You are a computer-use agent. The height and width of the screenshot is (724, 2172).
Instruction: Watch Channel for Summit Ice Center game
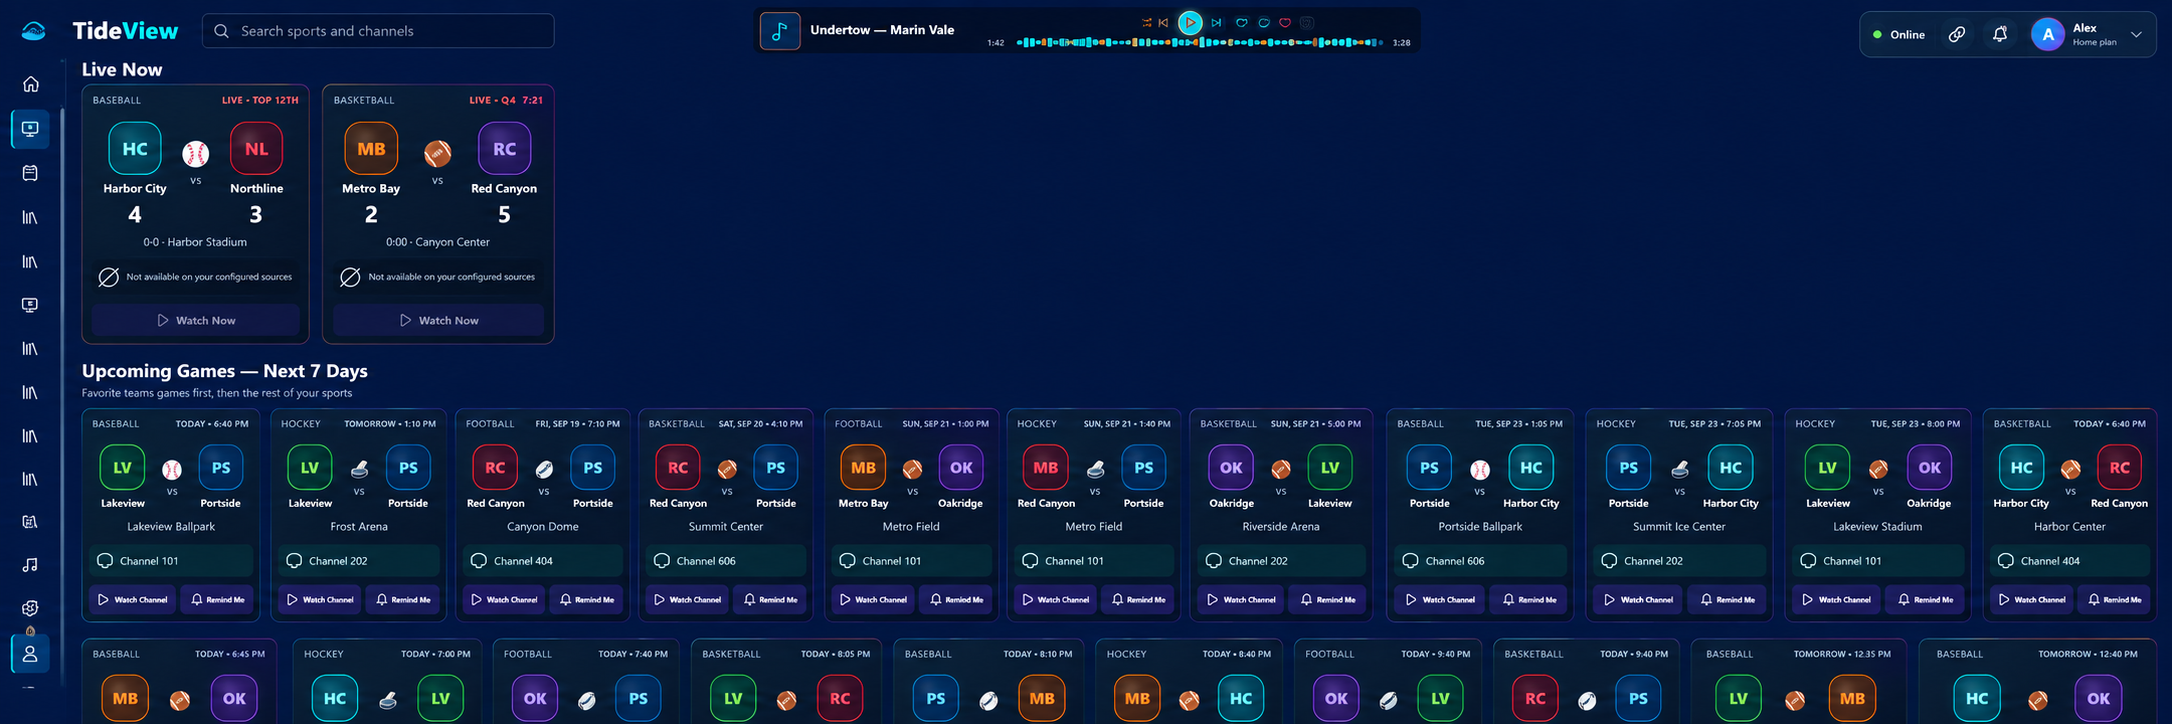1639,600
